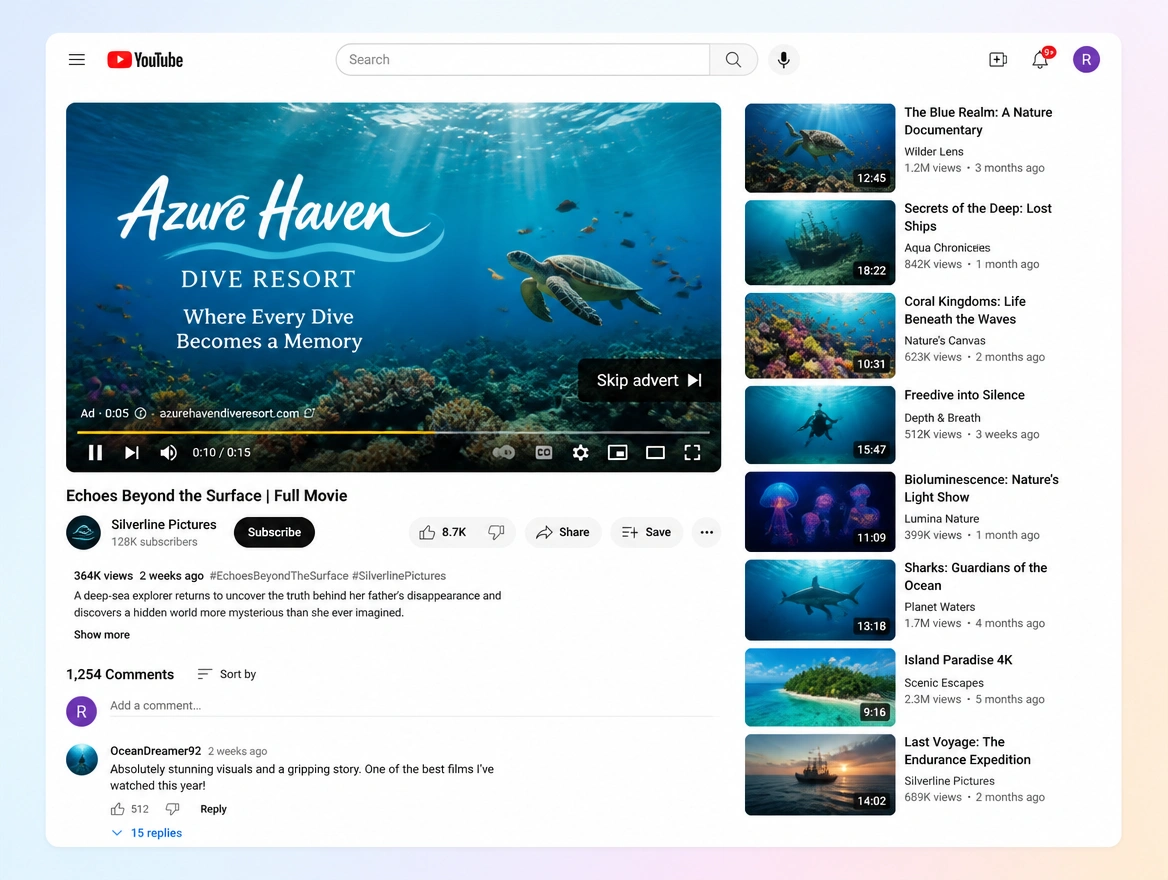Click title 'Secrets of the Deep: Lost Ships'

click(x=978, y=218)
